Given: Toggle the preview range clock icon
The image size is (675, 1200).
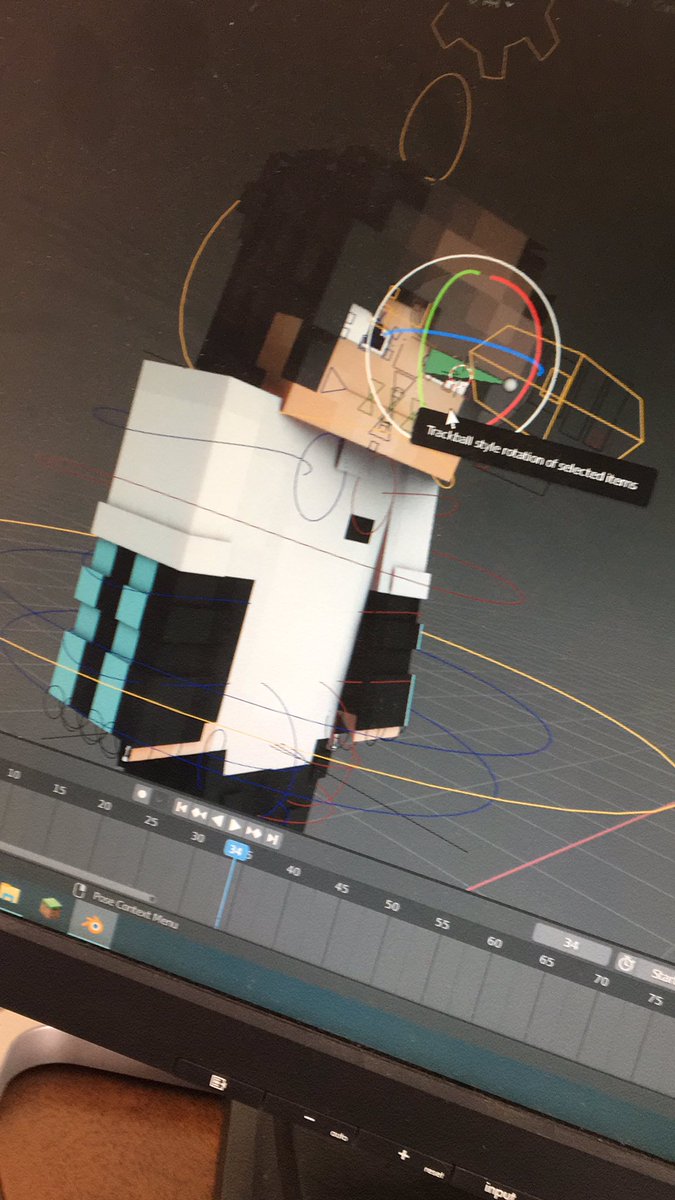Looking at the screenshot, I should pos(627,964).
